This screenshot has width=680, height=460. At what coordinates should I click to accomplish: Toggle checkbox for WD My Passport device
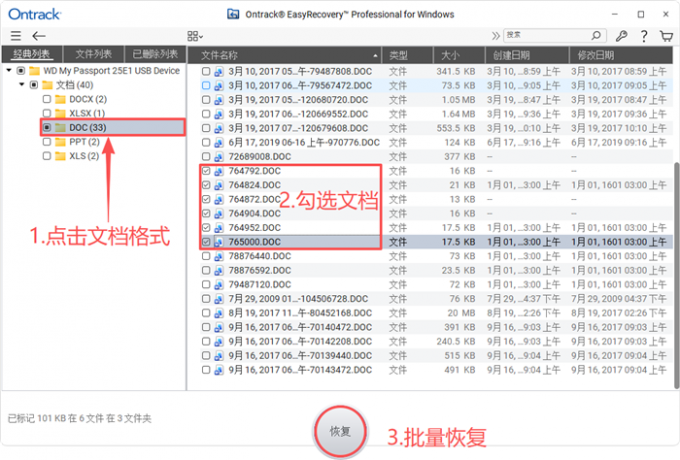(x=21, y=71)
